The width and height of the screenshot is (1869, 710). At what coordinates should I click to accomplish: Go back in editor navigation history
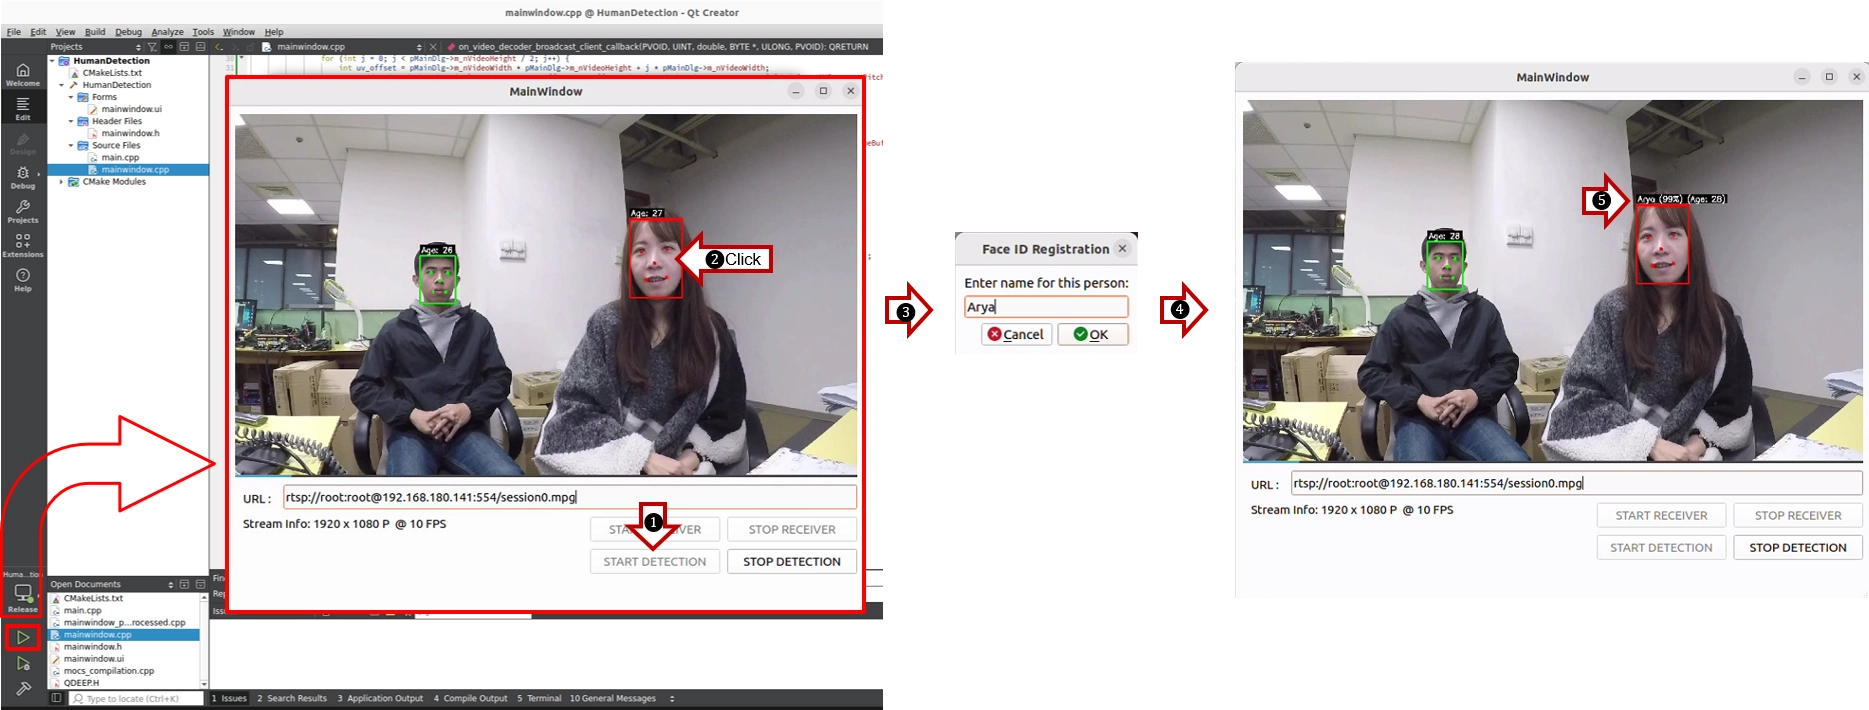point(219,47)
